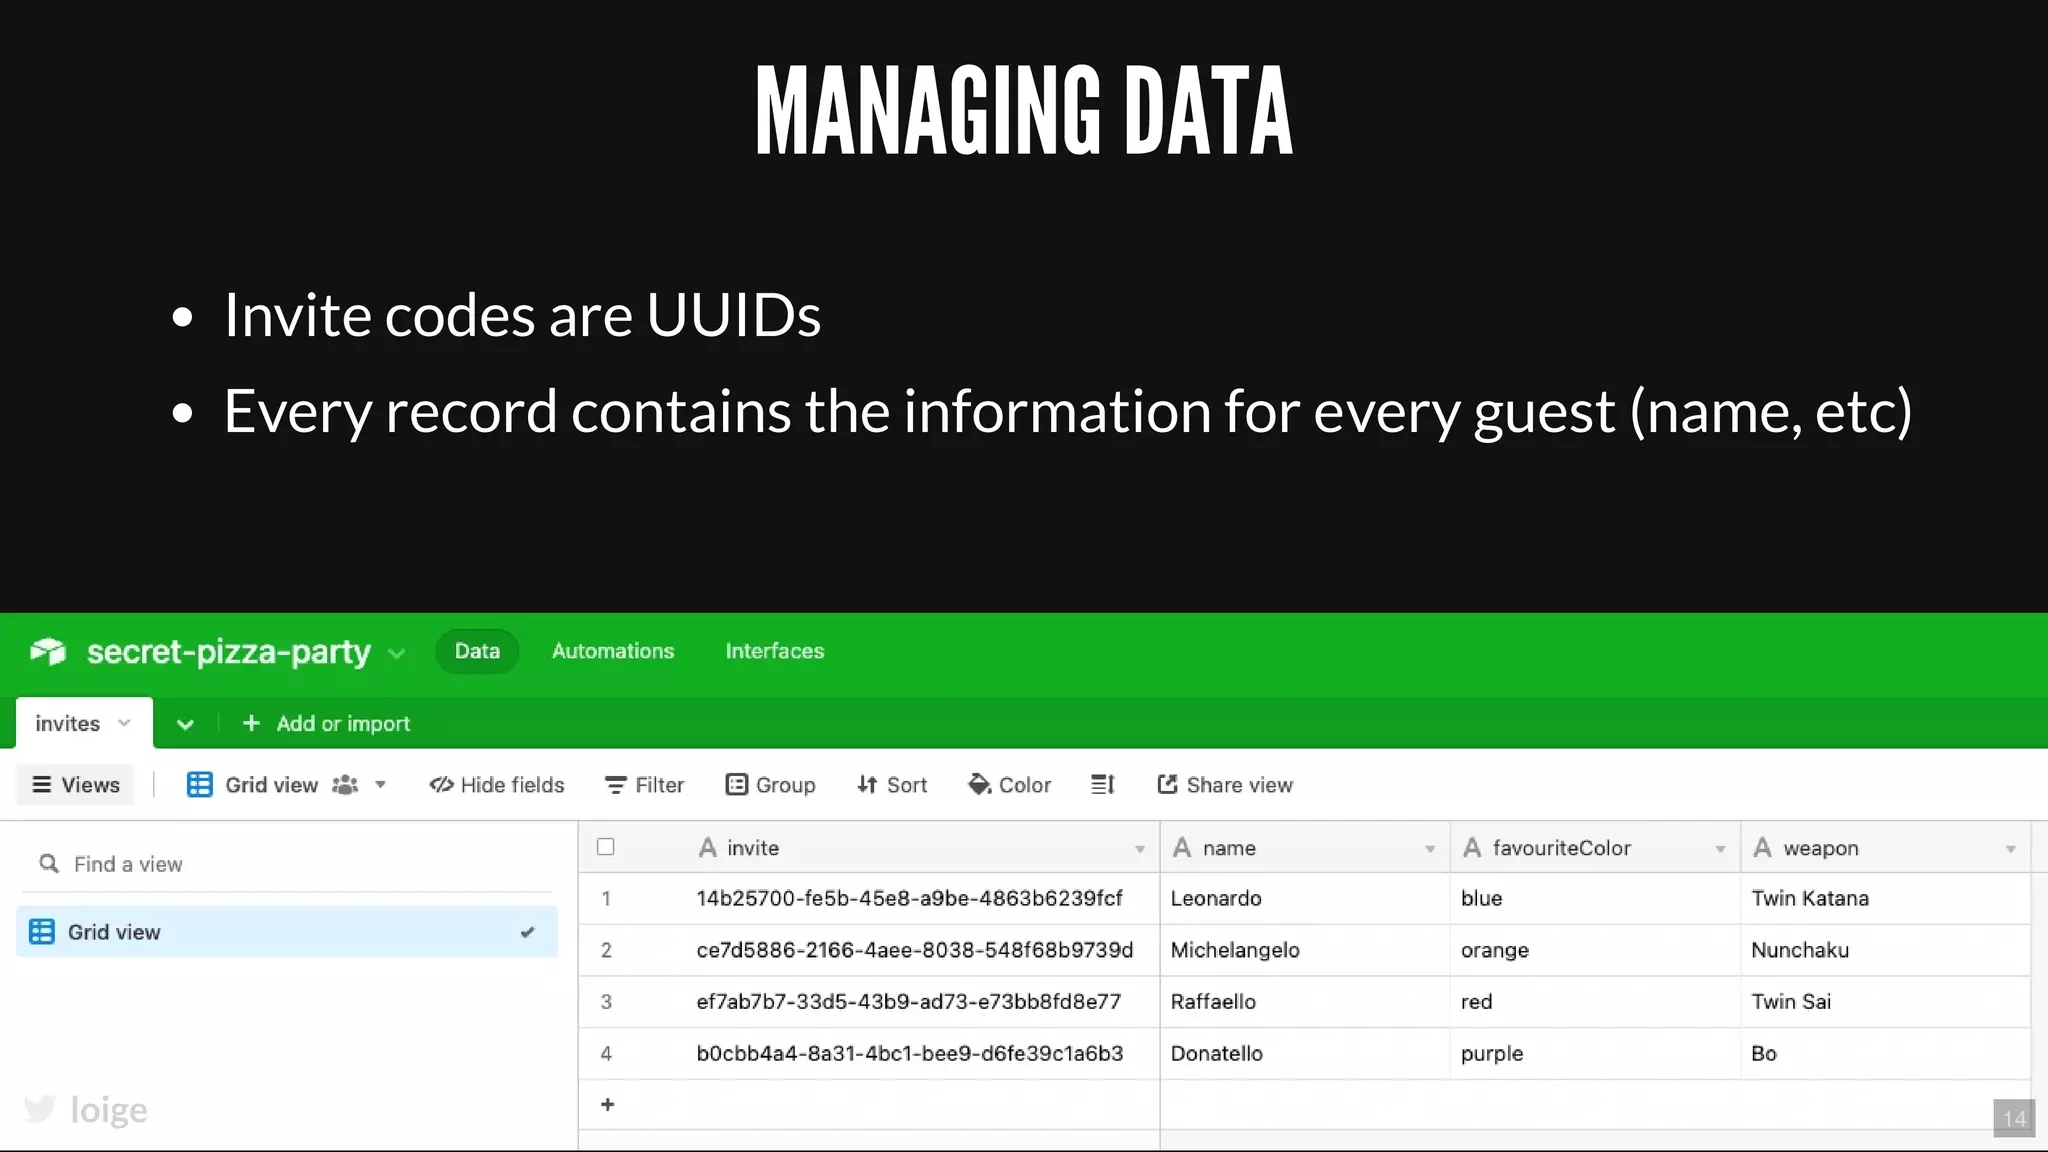
Task: Select invite cell b0cbb4a4-8a31-4bc1-bee9-d6fe39c1a6b3
Action: pyautogui.click(x=910, y=1054)
